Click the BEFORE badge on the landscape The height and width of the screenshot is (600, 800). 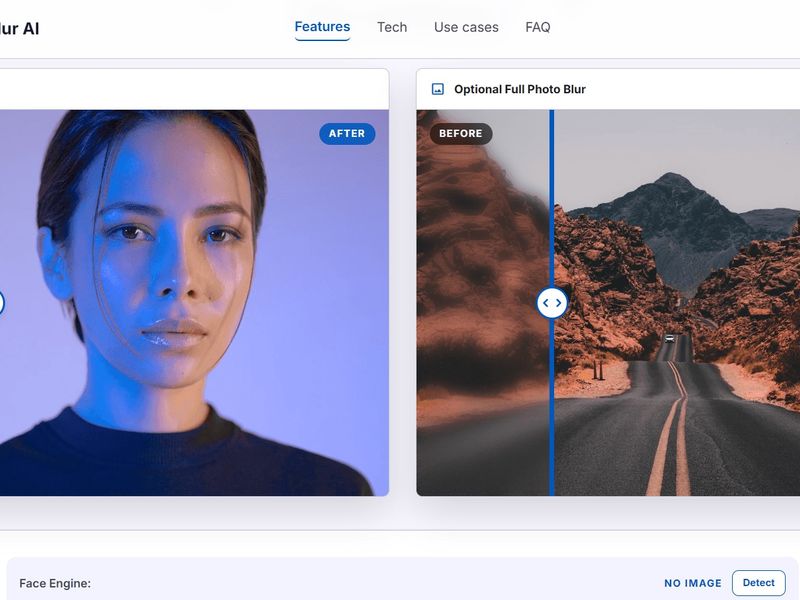[x=461, y=134]
